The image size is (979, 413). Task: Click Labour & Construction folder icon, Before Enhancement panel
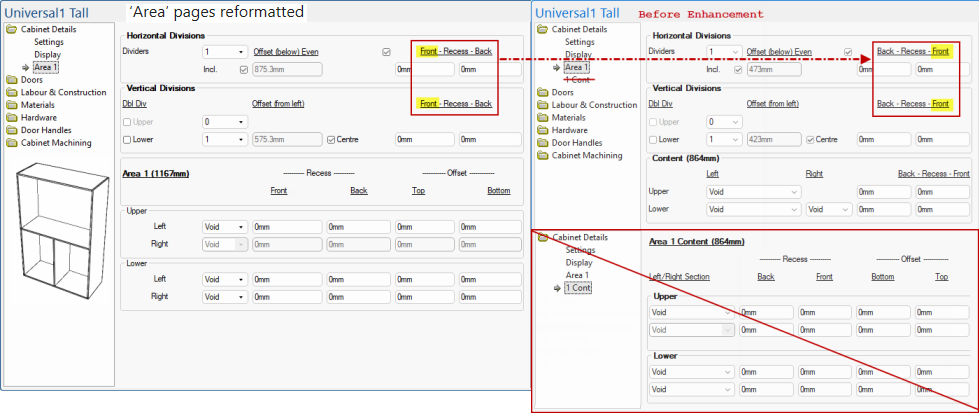coord(542,105)
